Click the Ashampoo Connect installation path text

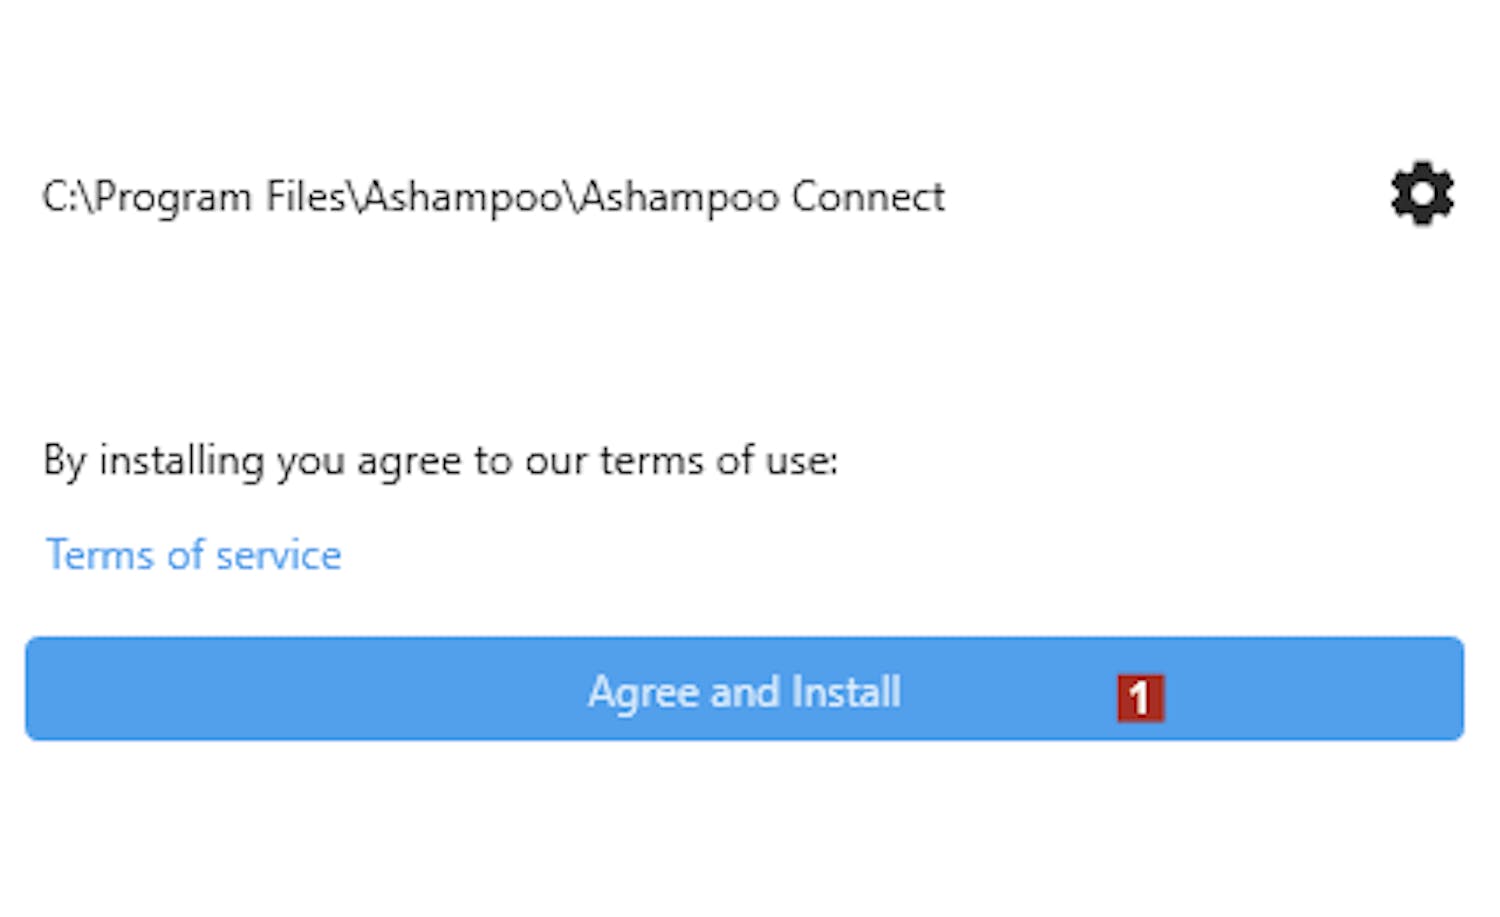click(493, 197)
